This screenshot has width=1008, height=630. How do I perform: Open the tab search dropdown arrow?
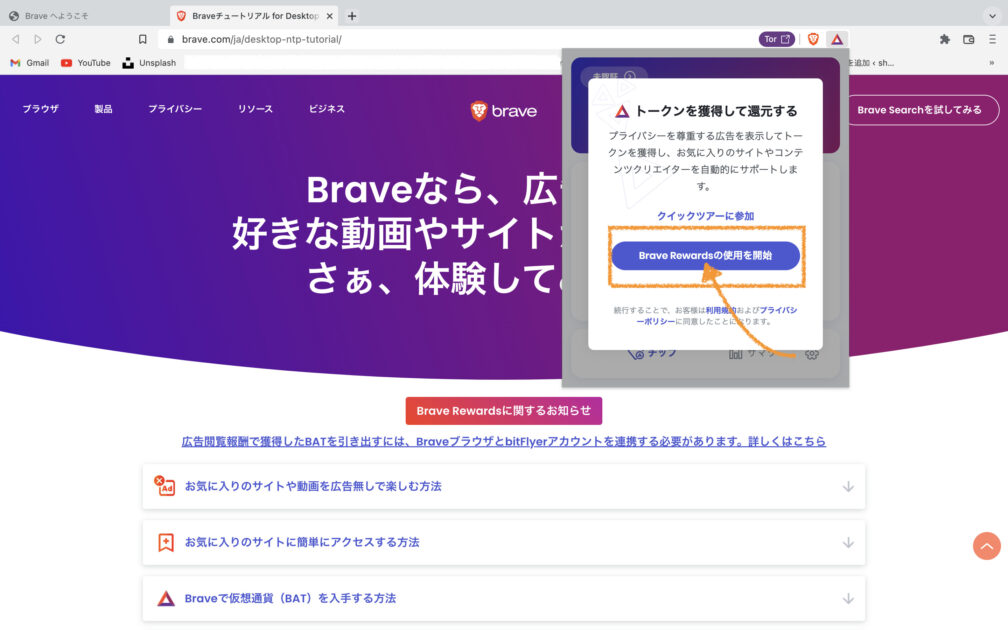point(992,16)
